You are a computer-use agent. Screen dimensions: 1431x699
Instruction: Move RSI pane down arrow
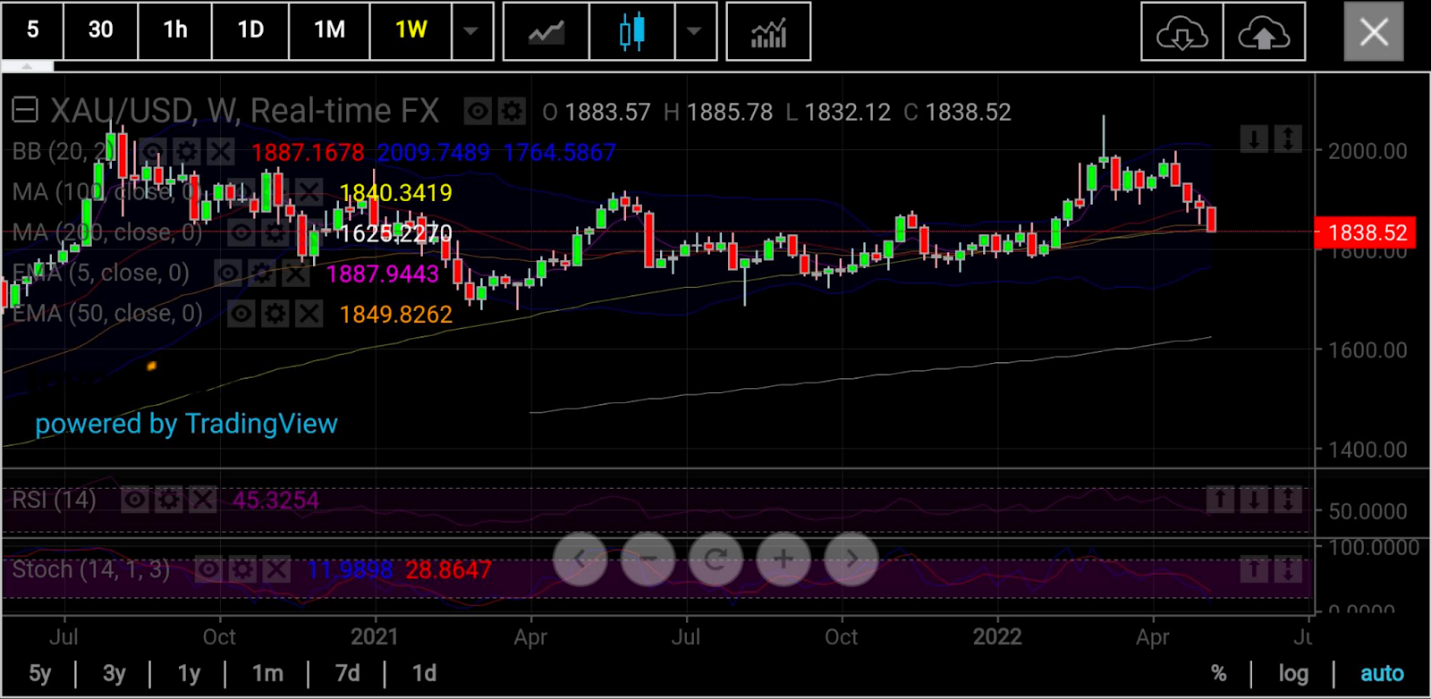pos(1254,499)
